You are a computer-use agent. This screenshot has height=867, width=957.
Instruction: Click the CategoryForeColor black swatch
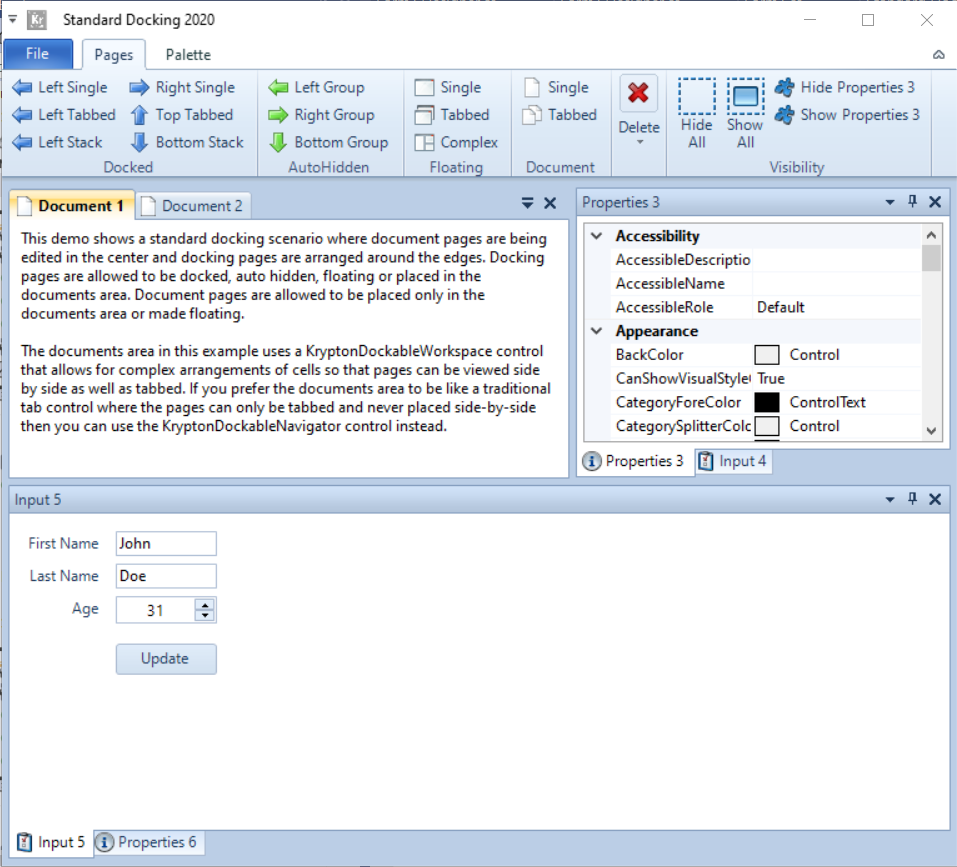767,403
